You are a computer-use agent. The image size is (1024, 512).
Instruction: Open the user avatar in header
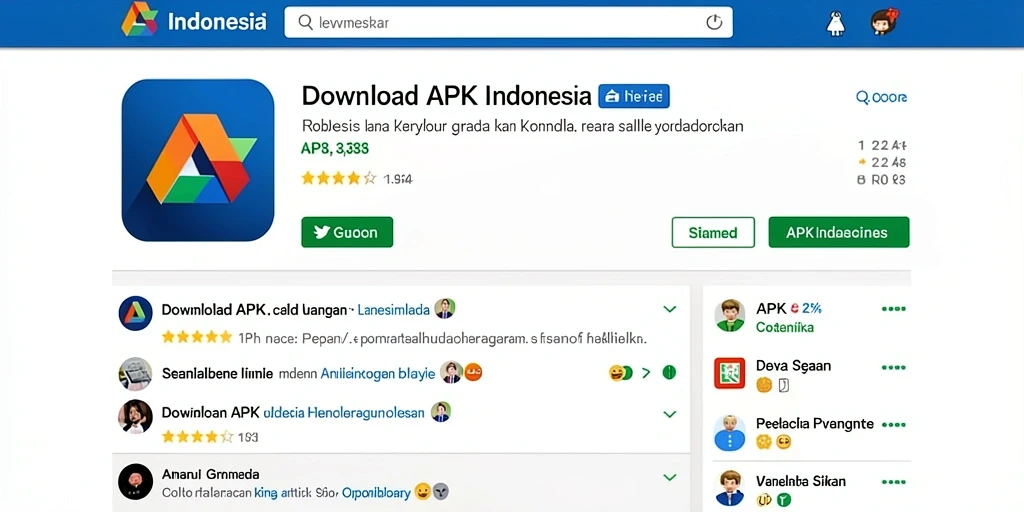884,22
